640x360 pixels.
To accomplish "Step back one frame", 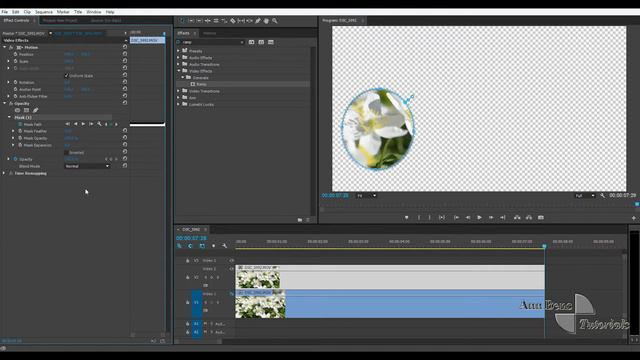I will click(x=468, y=218).
